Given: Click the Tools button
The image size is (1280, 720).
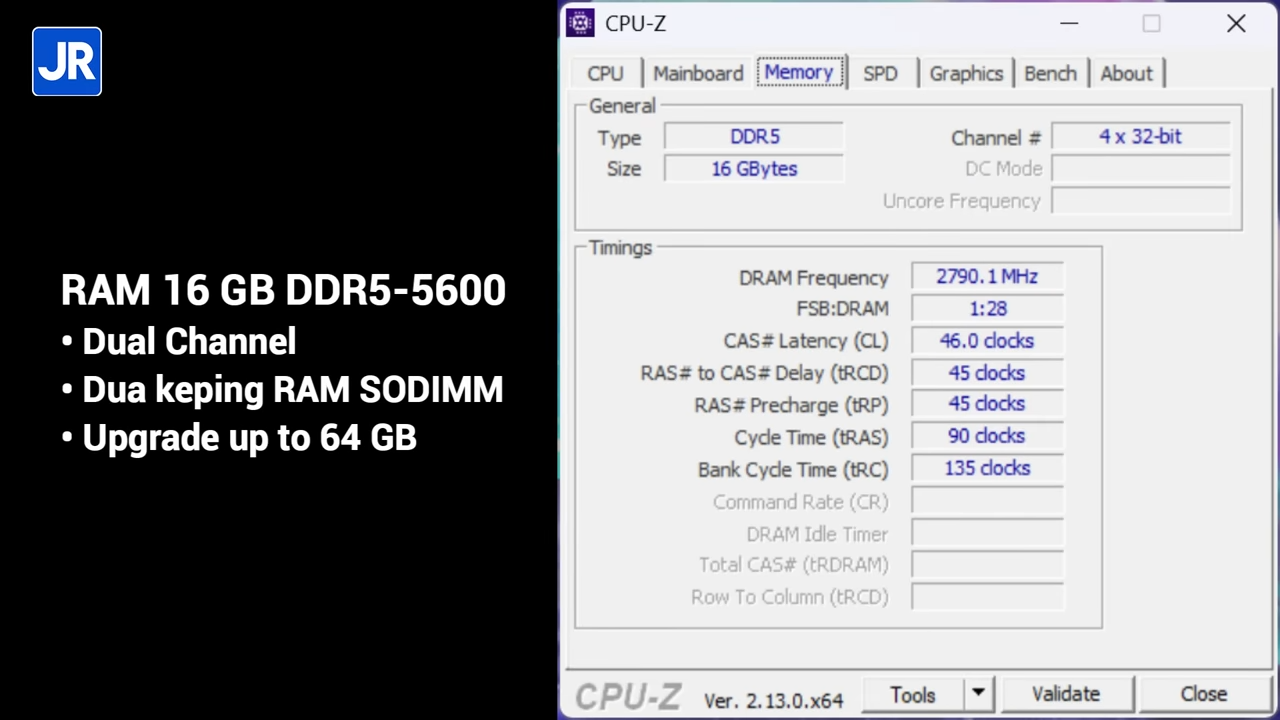Looking at the screenshot, I should (913, 694).
